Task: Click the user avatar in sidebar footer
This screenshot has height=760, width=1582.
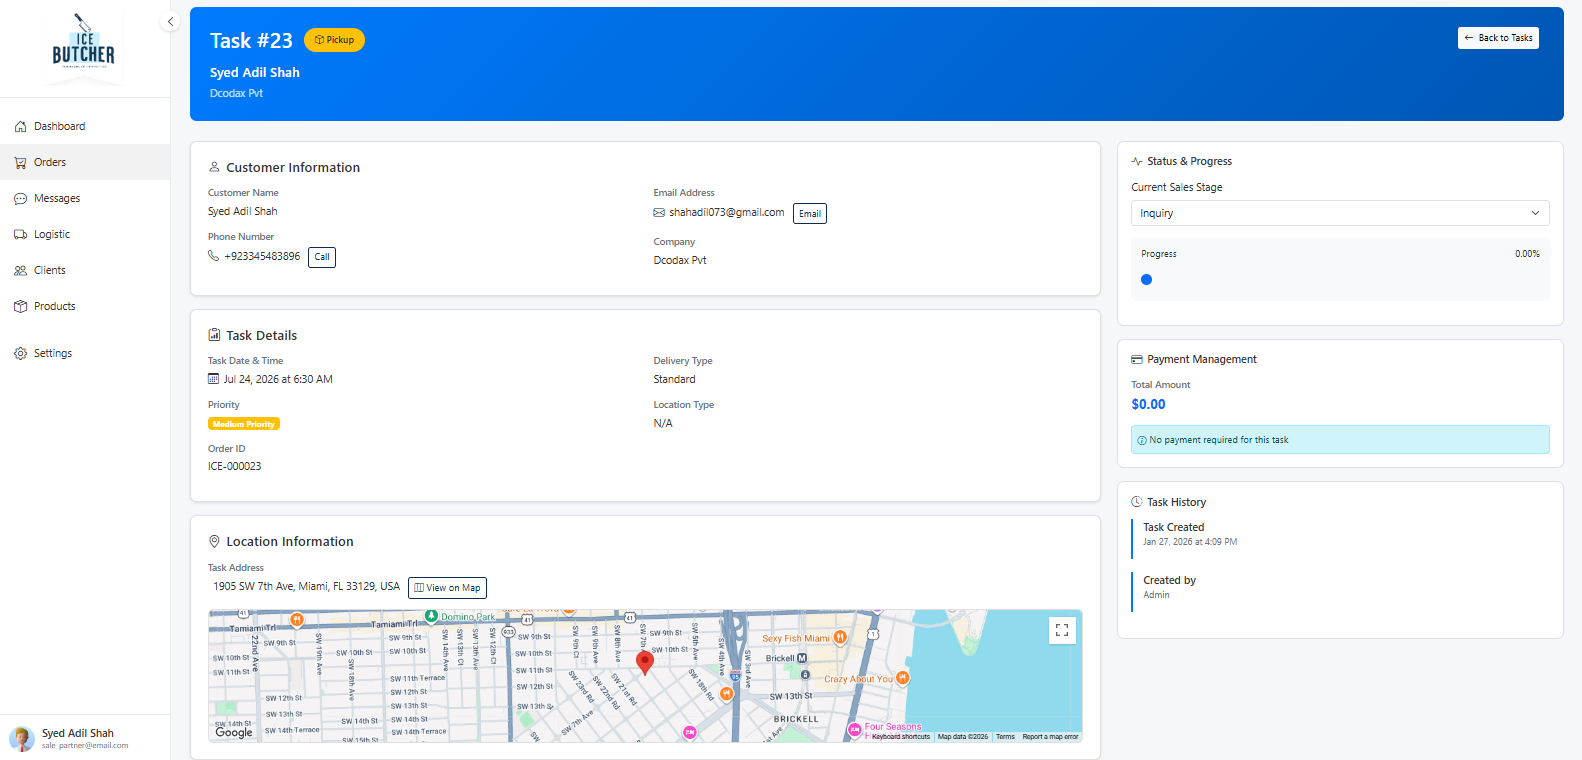Action: [x=22, y=739]
